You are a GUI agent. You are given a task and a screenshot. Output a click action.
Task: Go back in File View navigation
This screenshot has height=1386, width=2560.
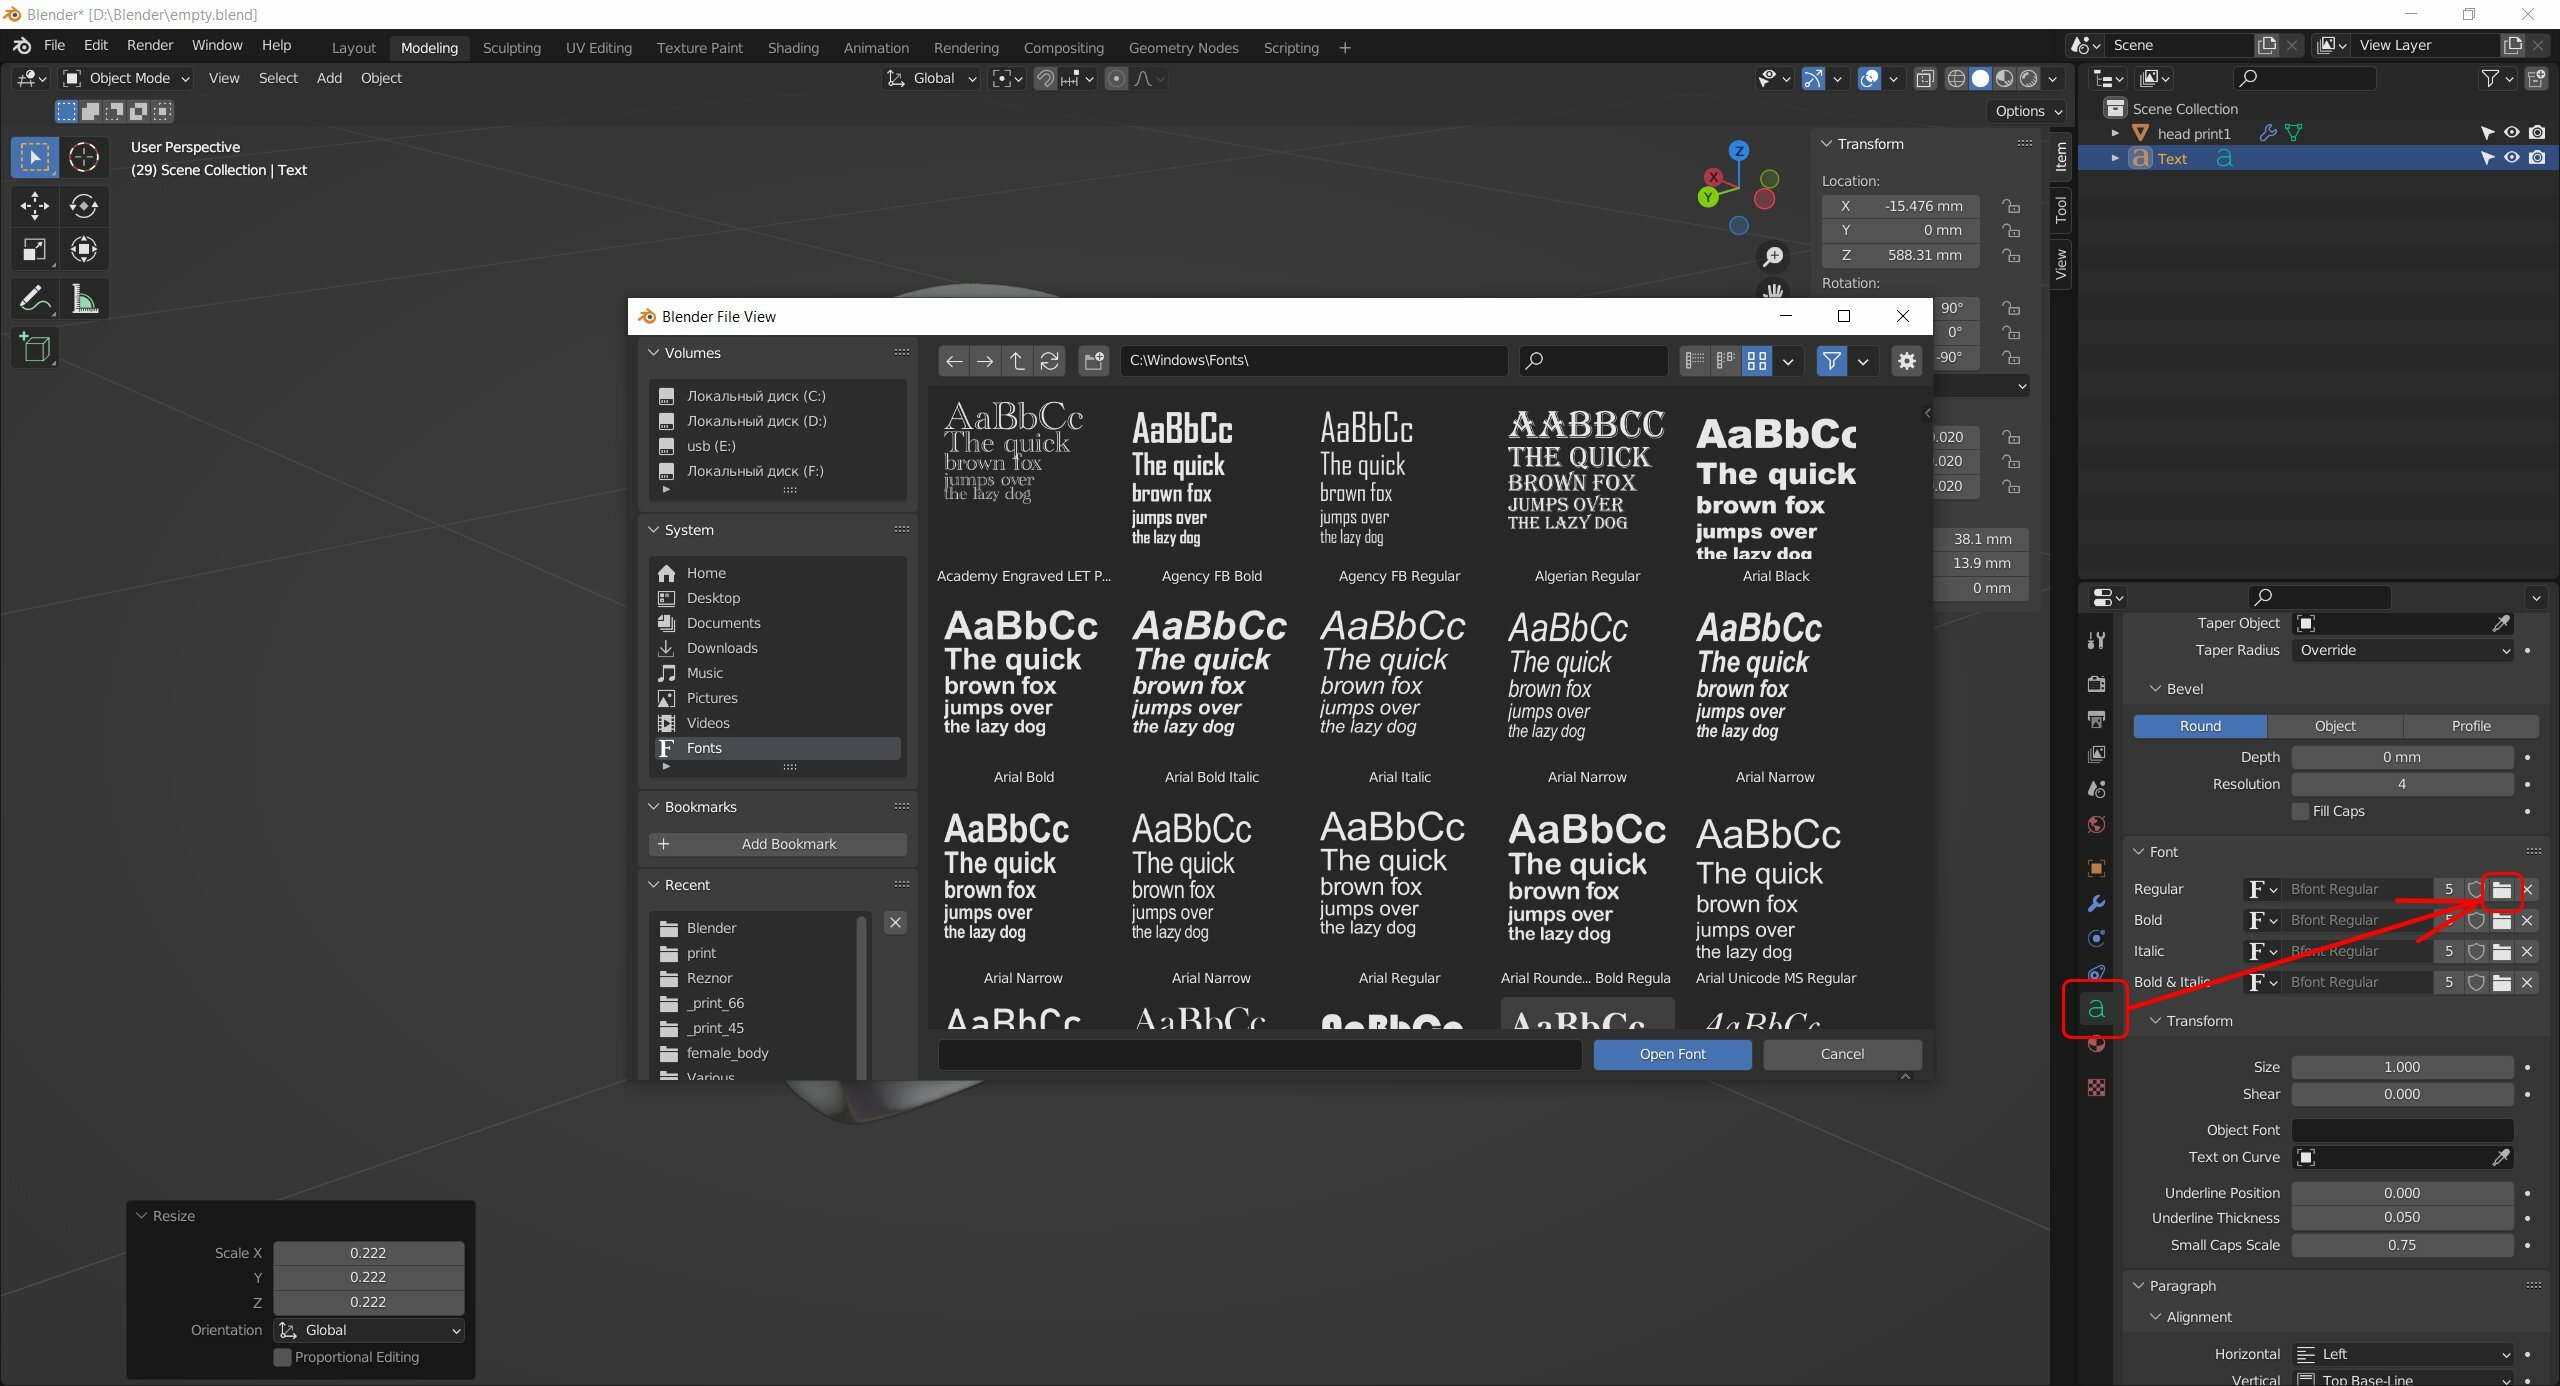(x=954, y=361)
